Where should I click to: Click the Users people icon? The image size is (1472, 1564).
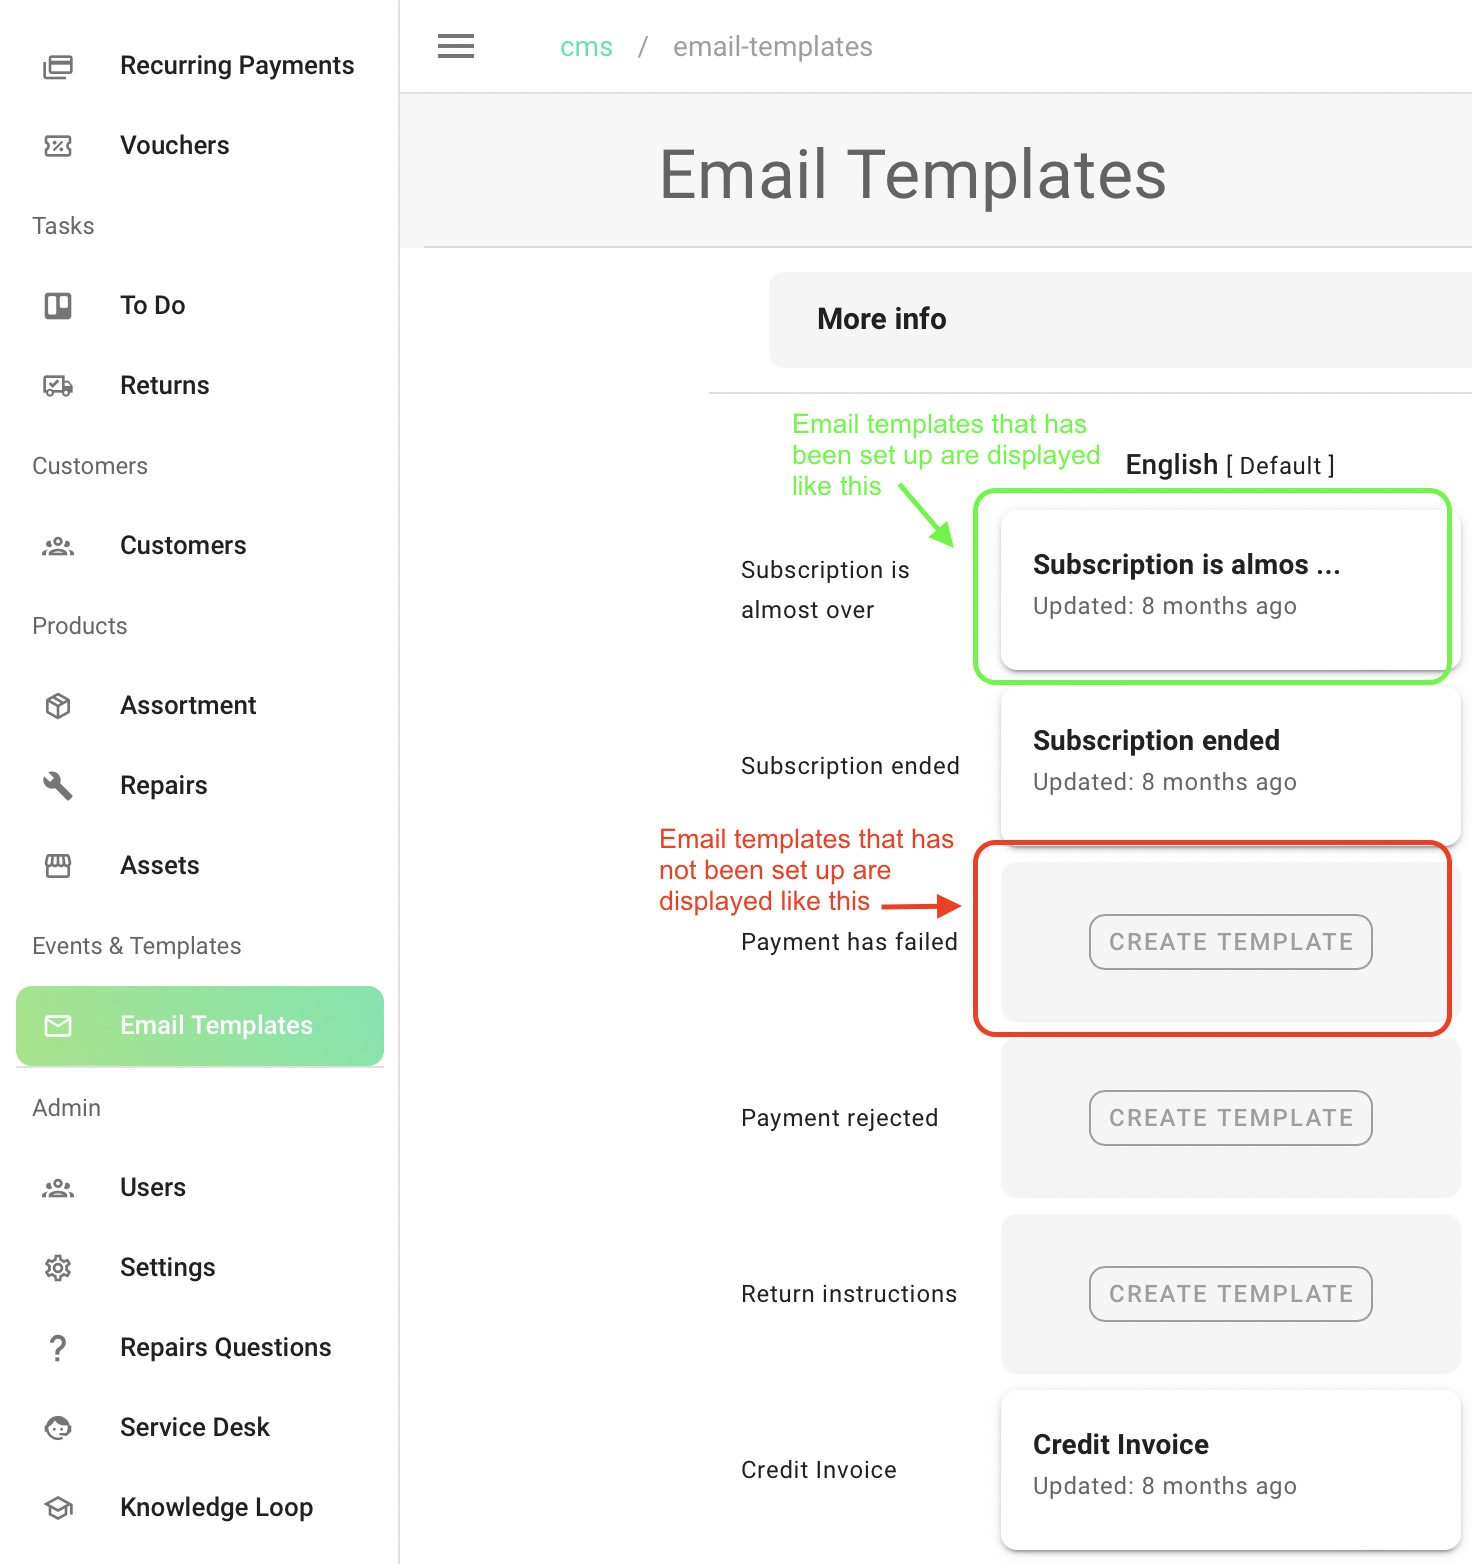58,1188
